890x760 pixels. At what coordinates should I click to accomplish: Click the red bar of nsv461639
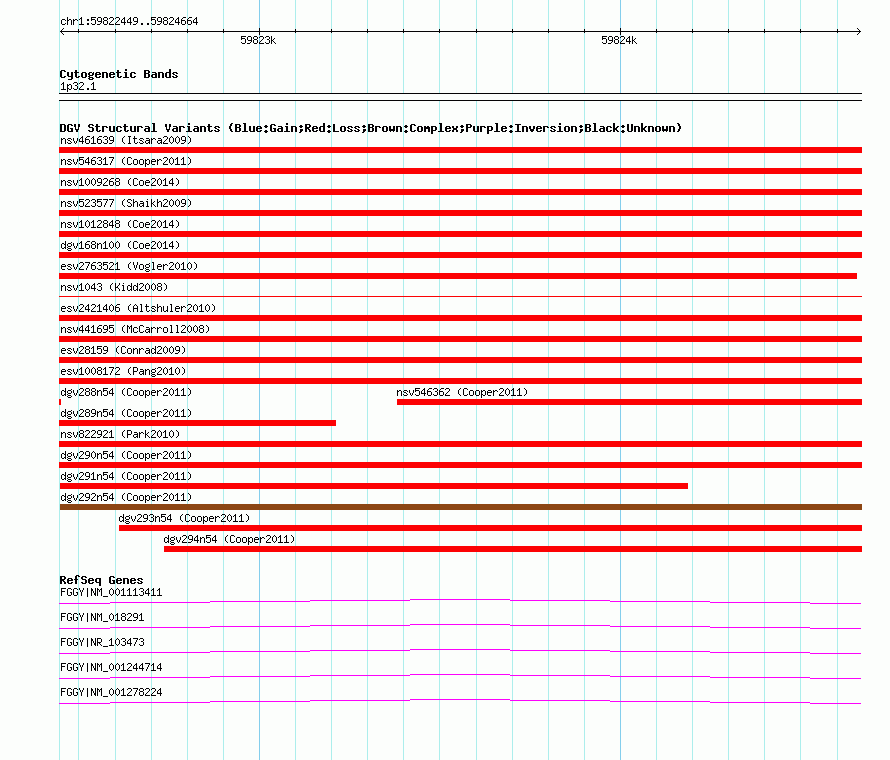pos(460,150)
